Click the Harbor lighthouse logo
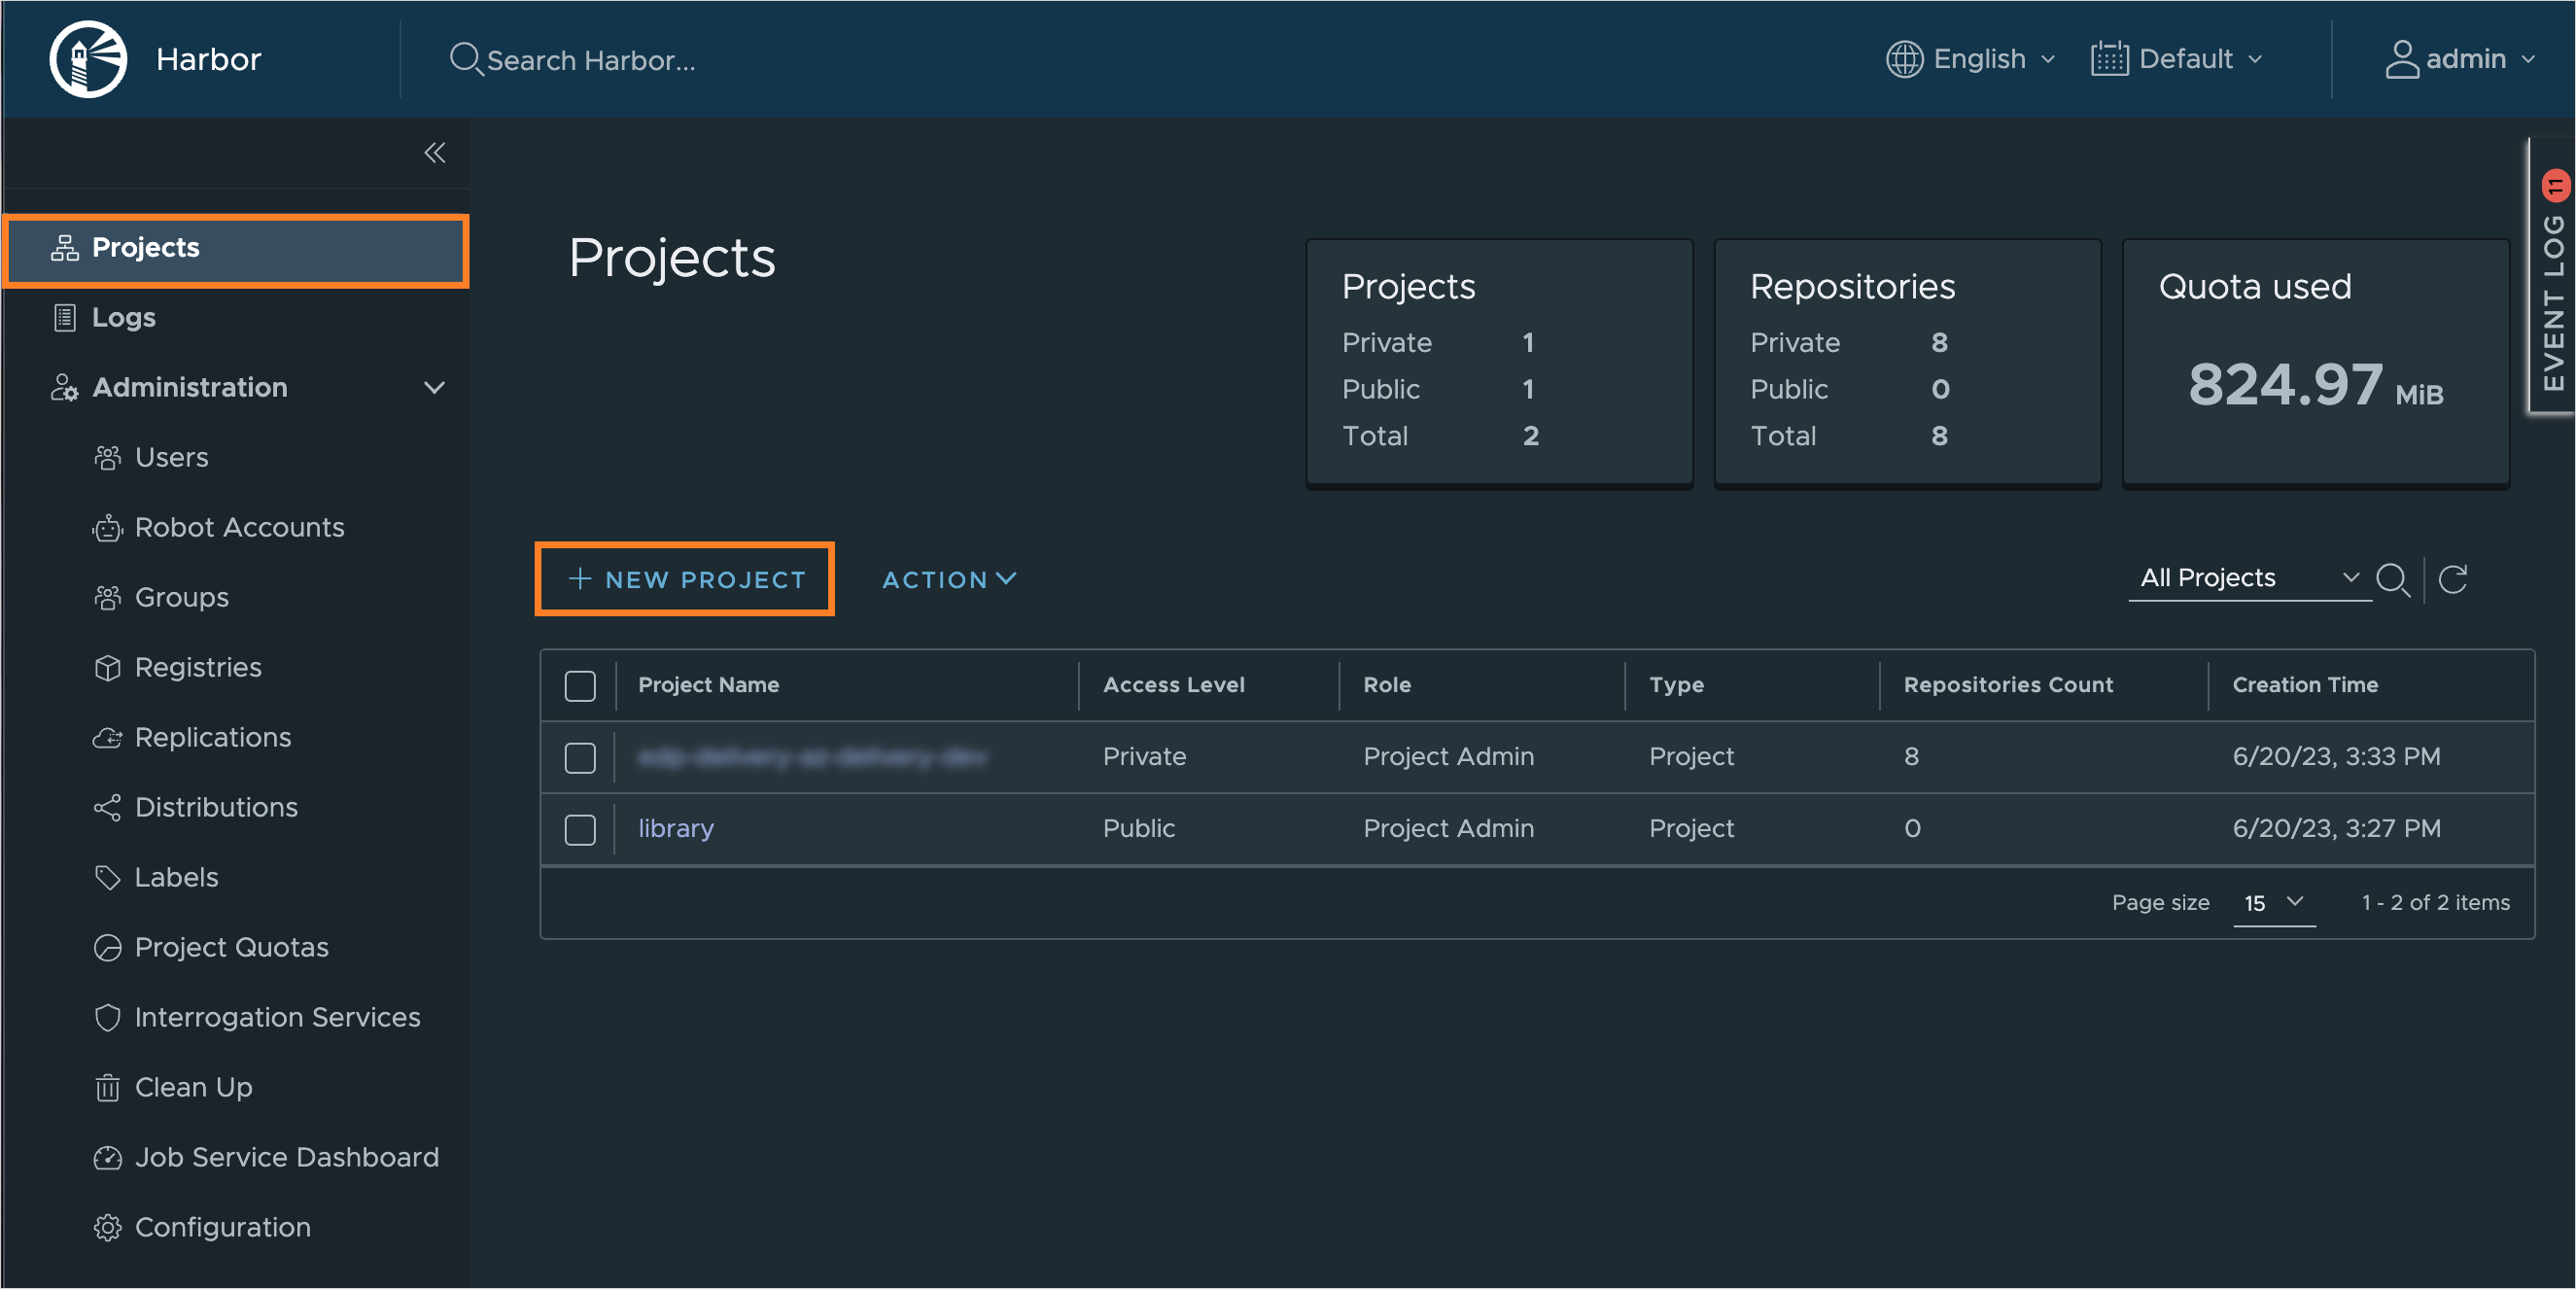Image resolution: width=2576 pixels, height=1289 pixels. [x=88, y=59]
